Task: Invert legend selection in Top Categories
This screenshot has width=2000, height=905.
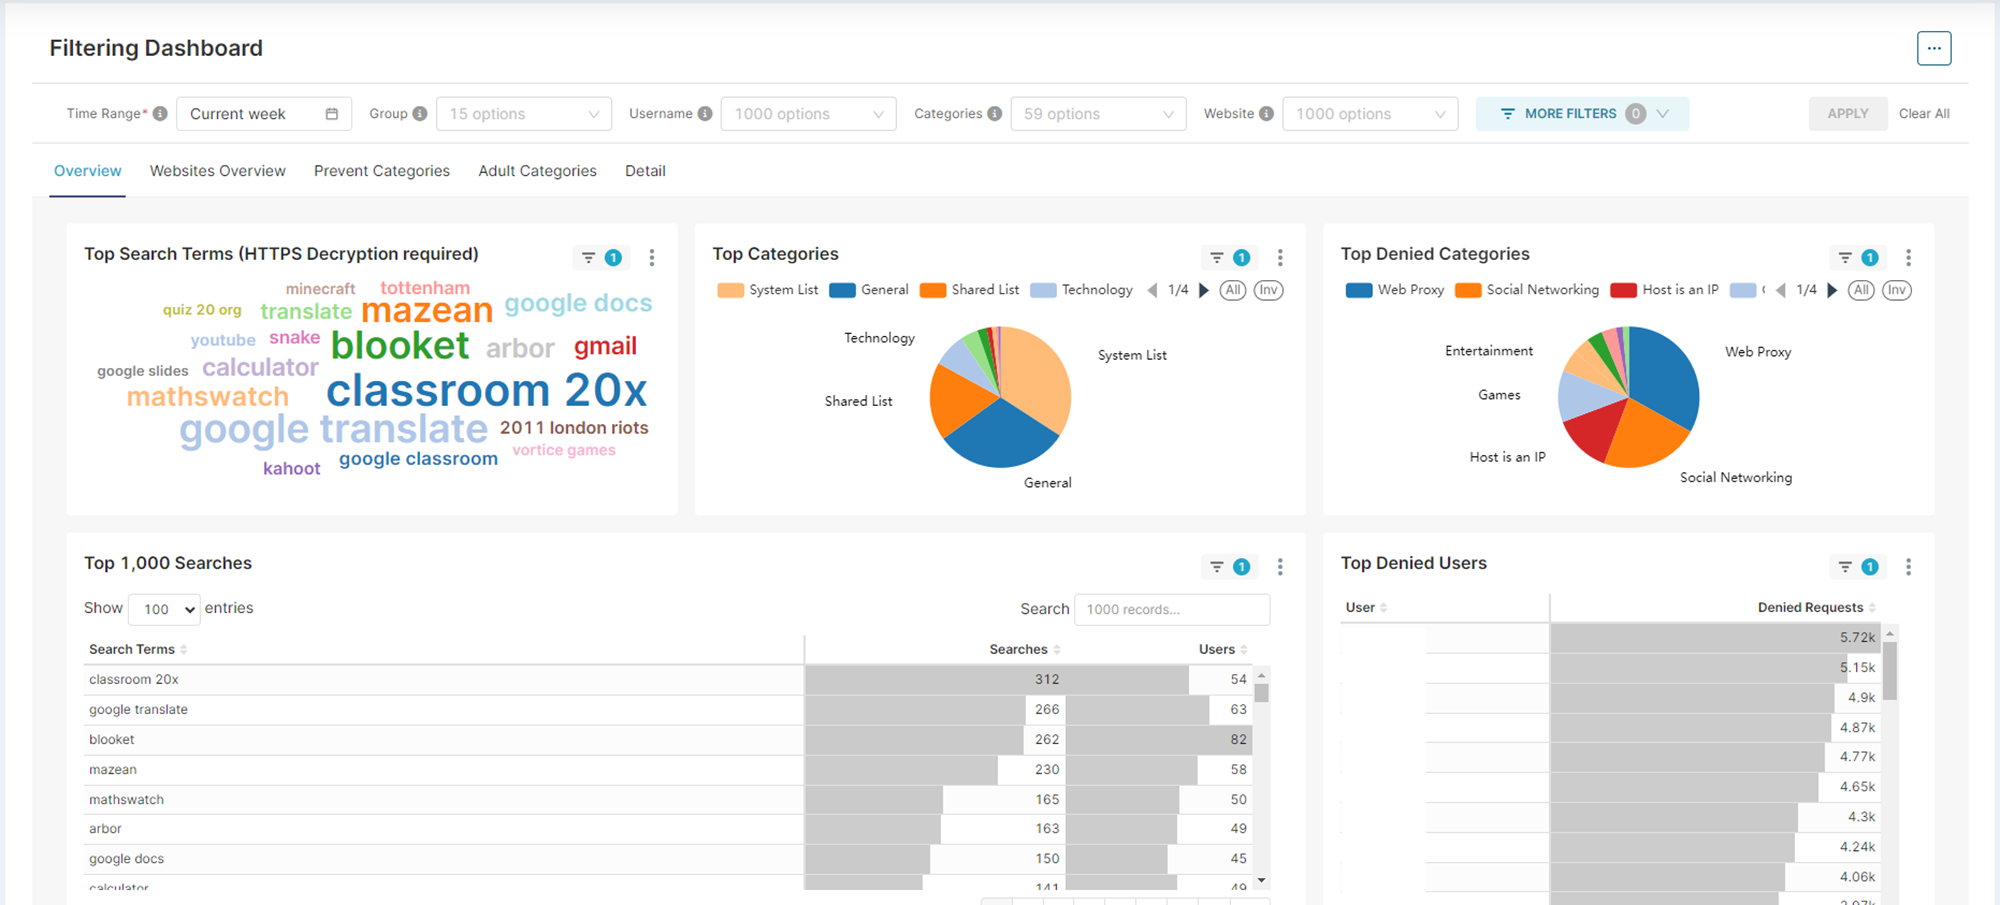Action: pos(1268,290)
